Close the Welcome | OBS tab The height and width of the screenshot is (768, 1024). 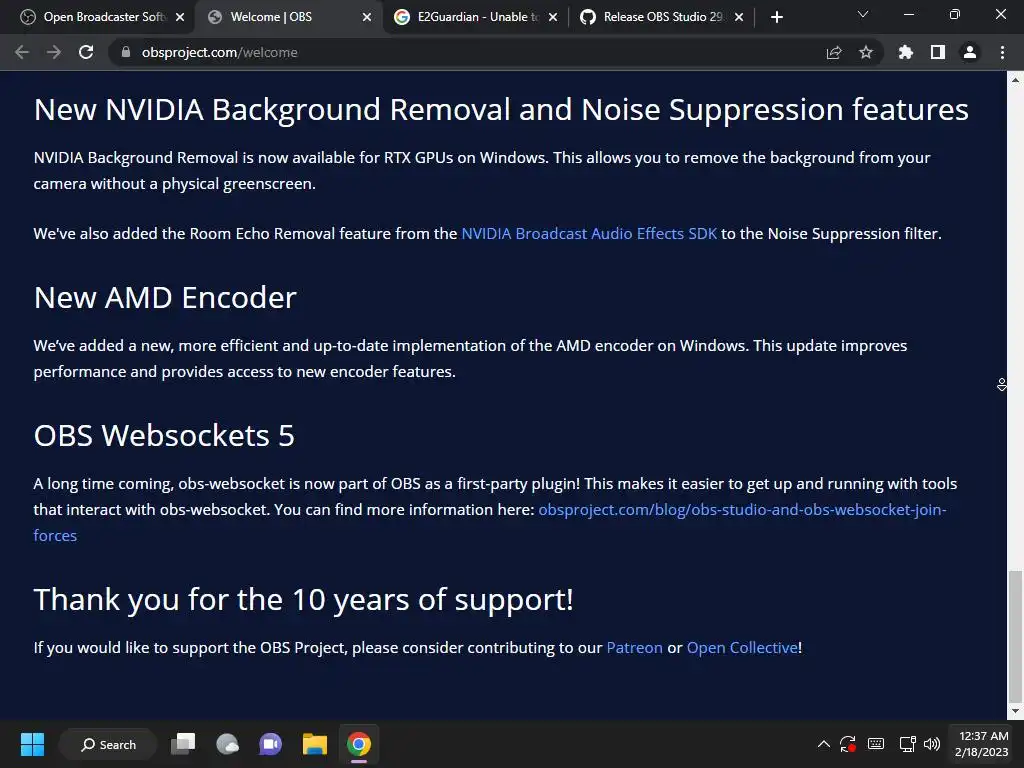click(x=367, y=17)
